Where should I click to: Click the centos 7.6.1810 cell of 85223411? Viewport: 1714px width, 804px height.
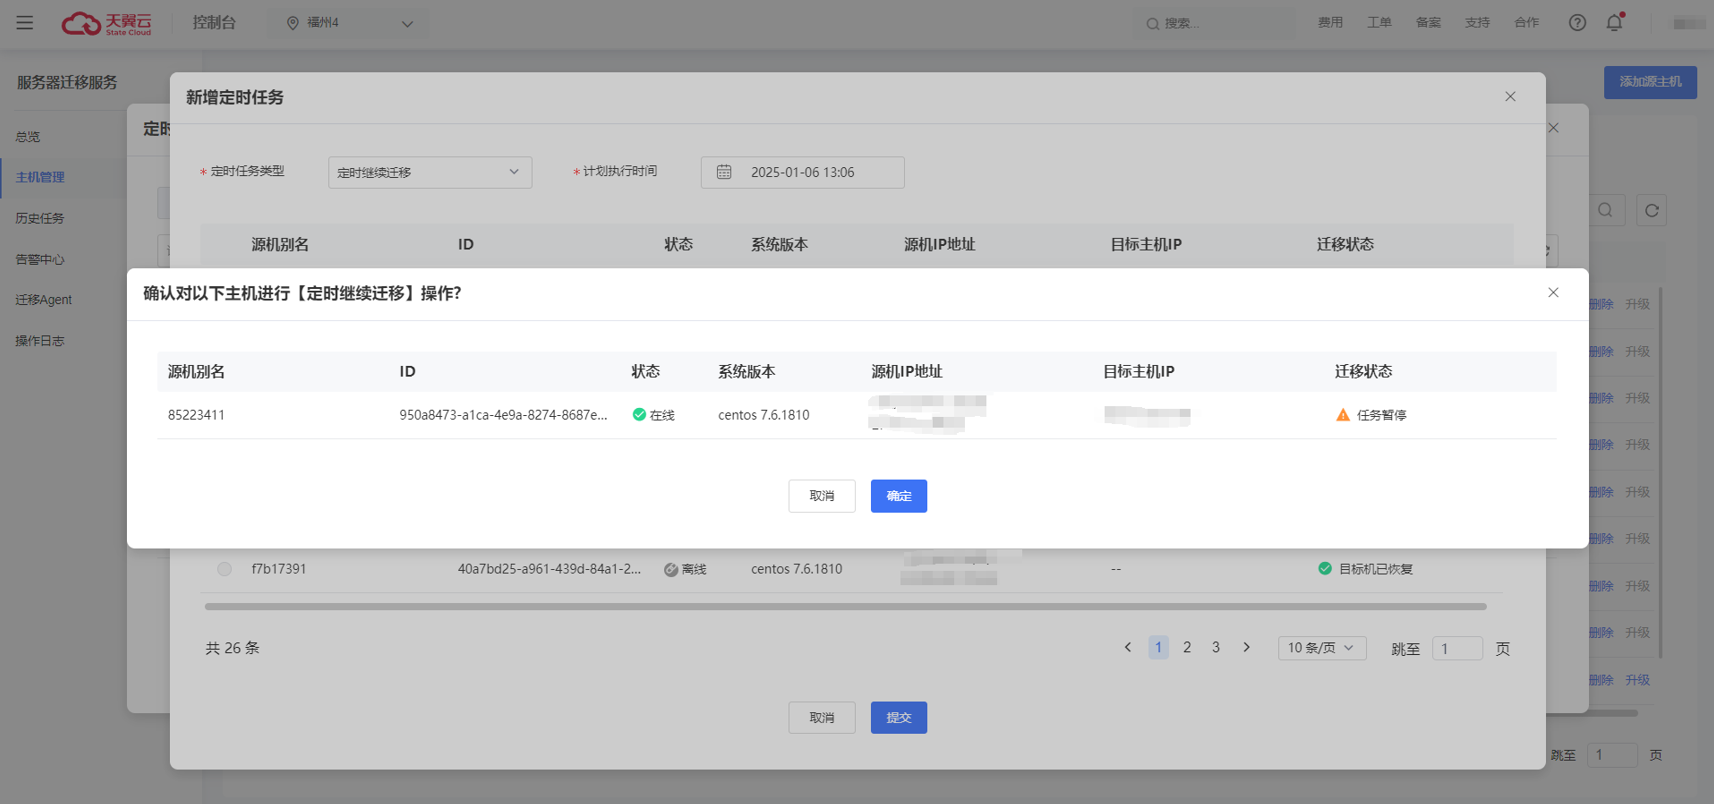click(x=764, y=415)
